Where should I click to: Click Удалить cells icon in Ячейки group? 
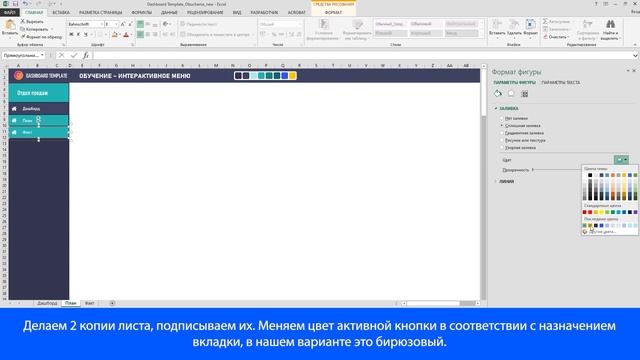pyautogui.click(x=513, y=24)
